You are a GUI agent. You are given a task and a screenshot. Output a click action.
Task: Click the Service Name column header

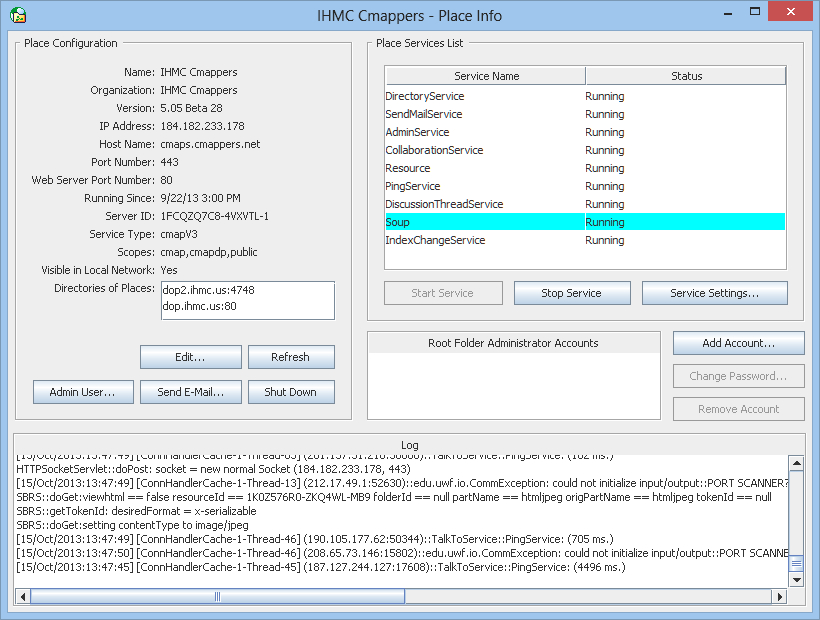coord(484,75)
